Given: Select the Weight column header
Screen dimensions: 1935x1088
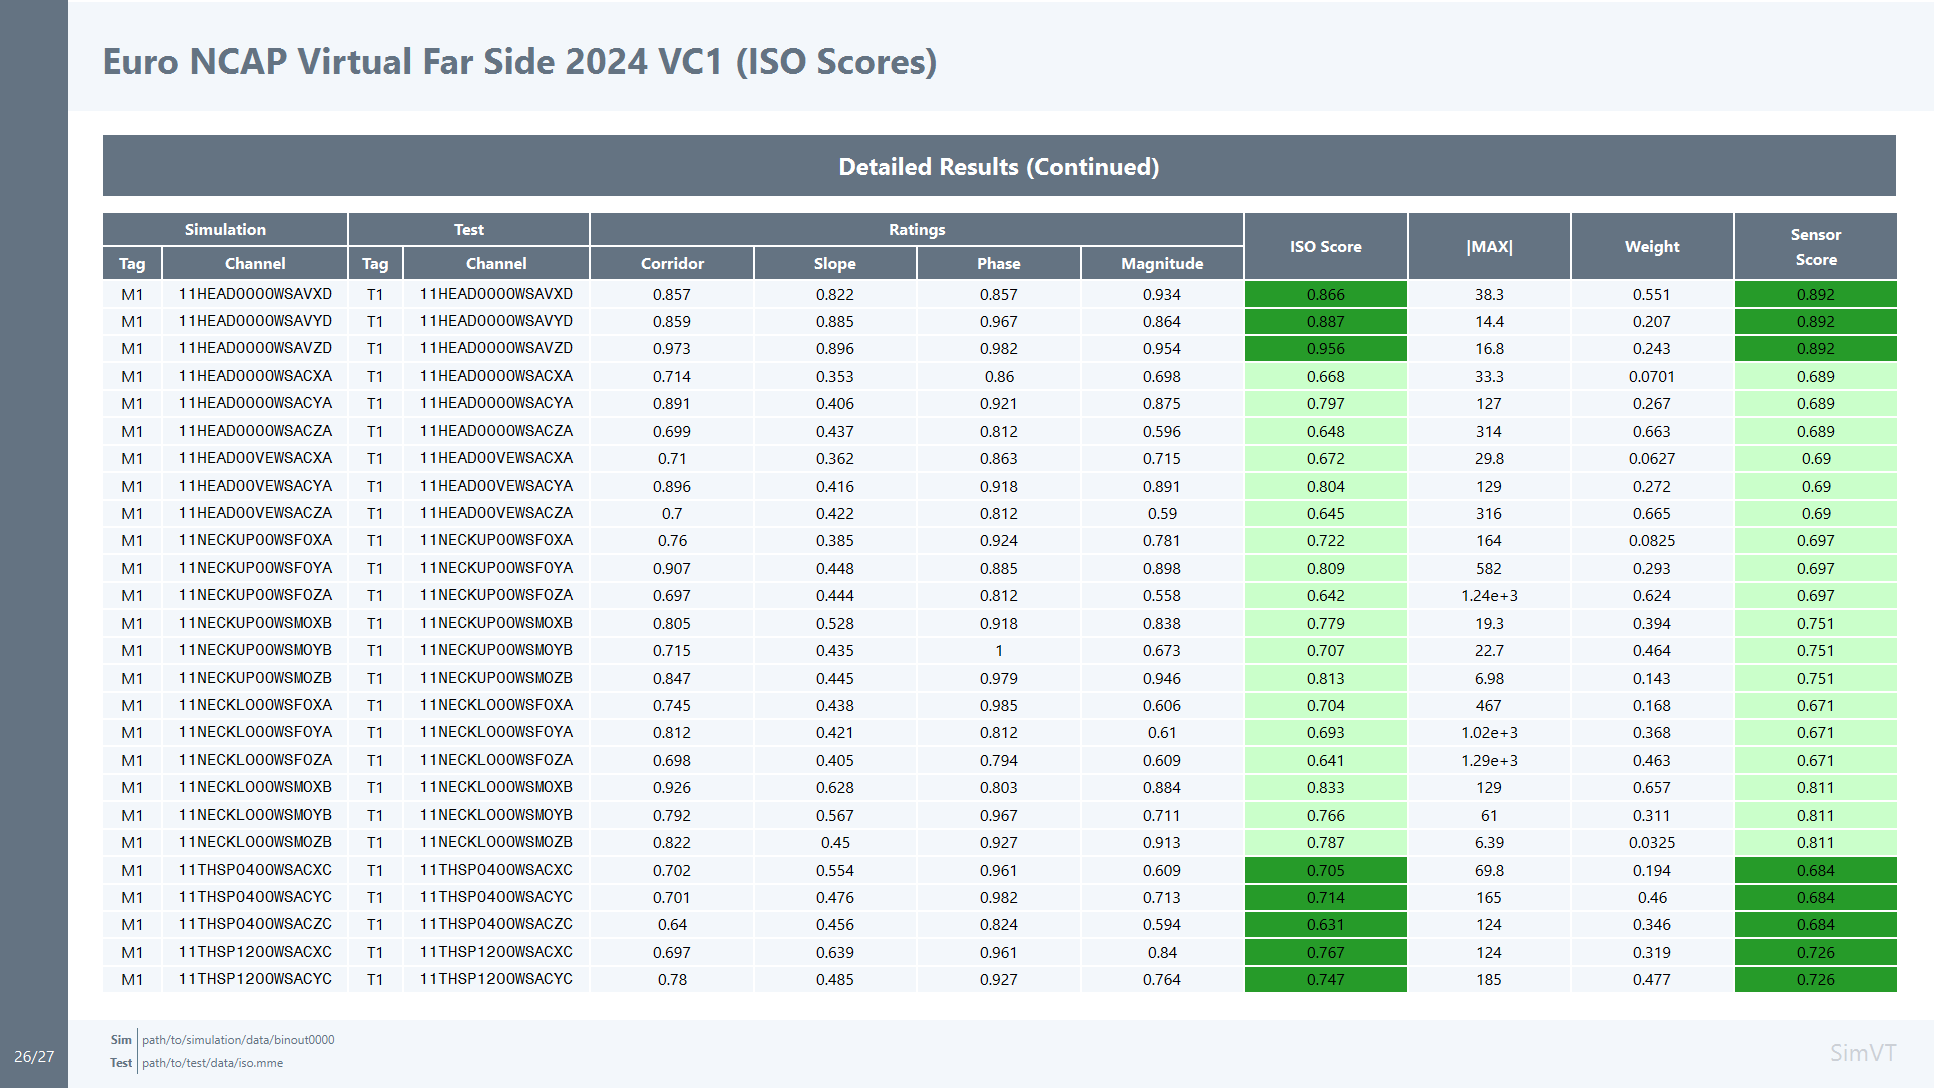Looking at the screenshot, I should tap(1652, 246).
